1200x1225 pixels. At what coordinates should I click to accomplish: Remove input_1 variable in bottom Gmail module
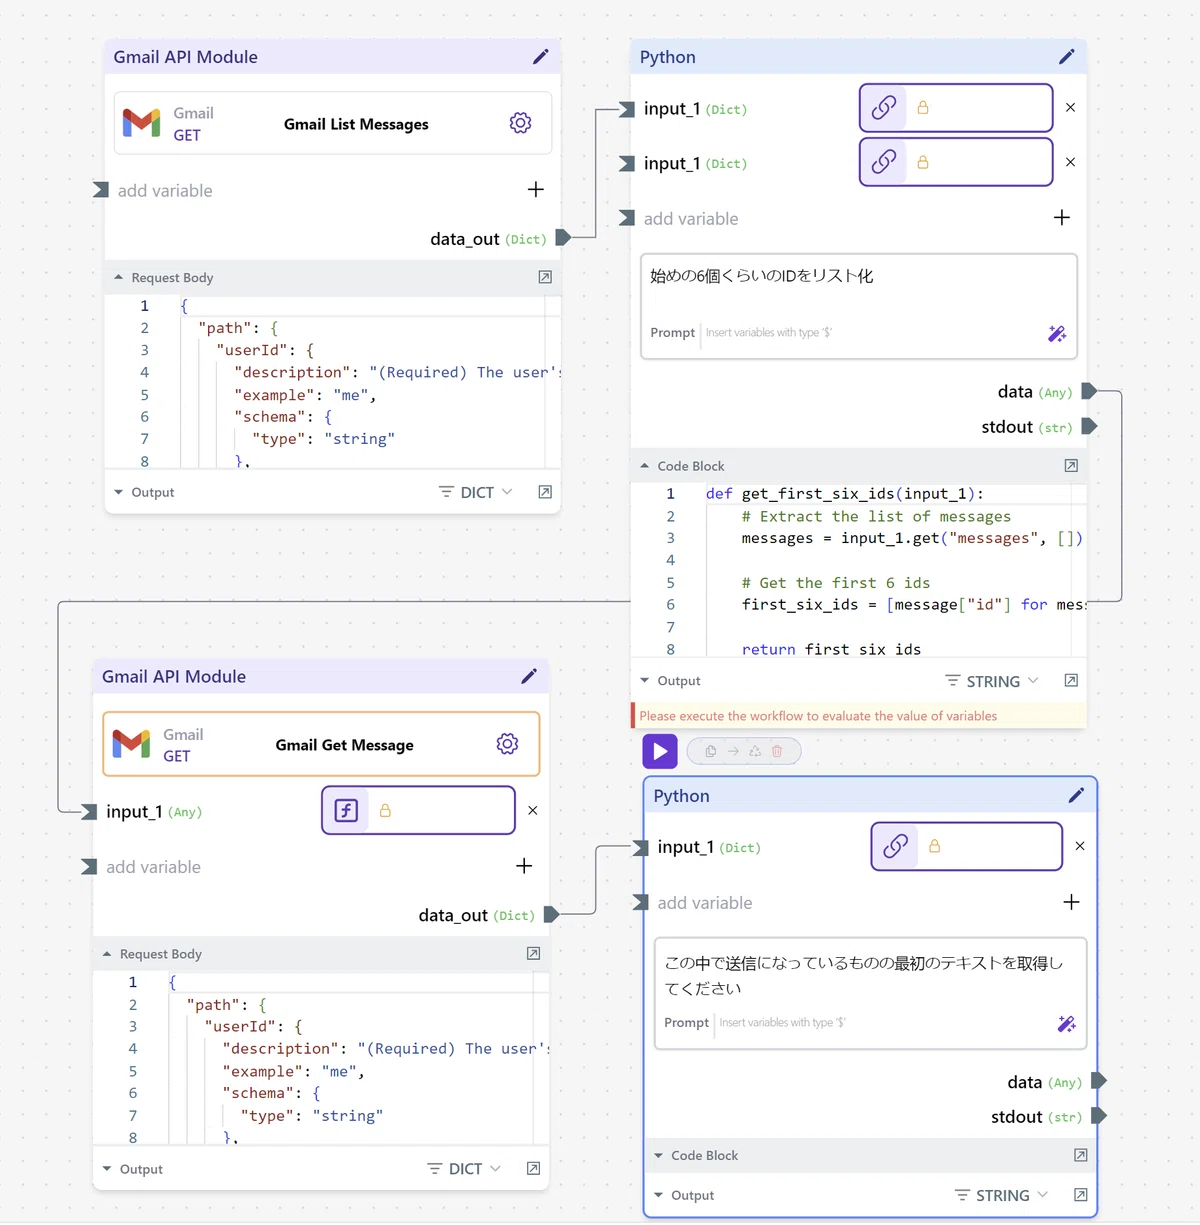pyautogui.click(x=533, y=811)
